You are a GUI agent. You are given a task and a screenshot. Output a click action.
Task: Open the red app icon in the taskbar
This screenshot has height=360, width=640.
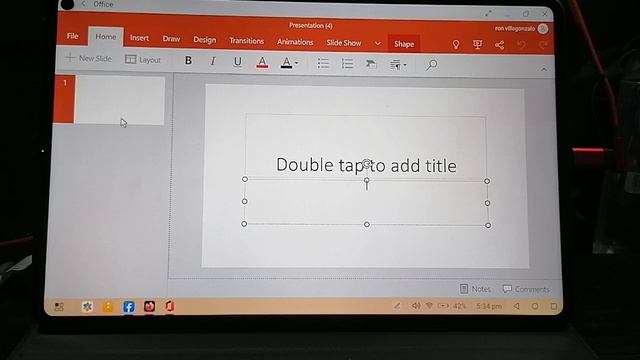149,306
